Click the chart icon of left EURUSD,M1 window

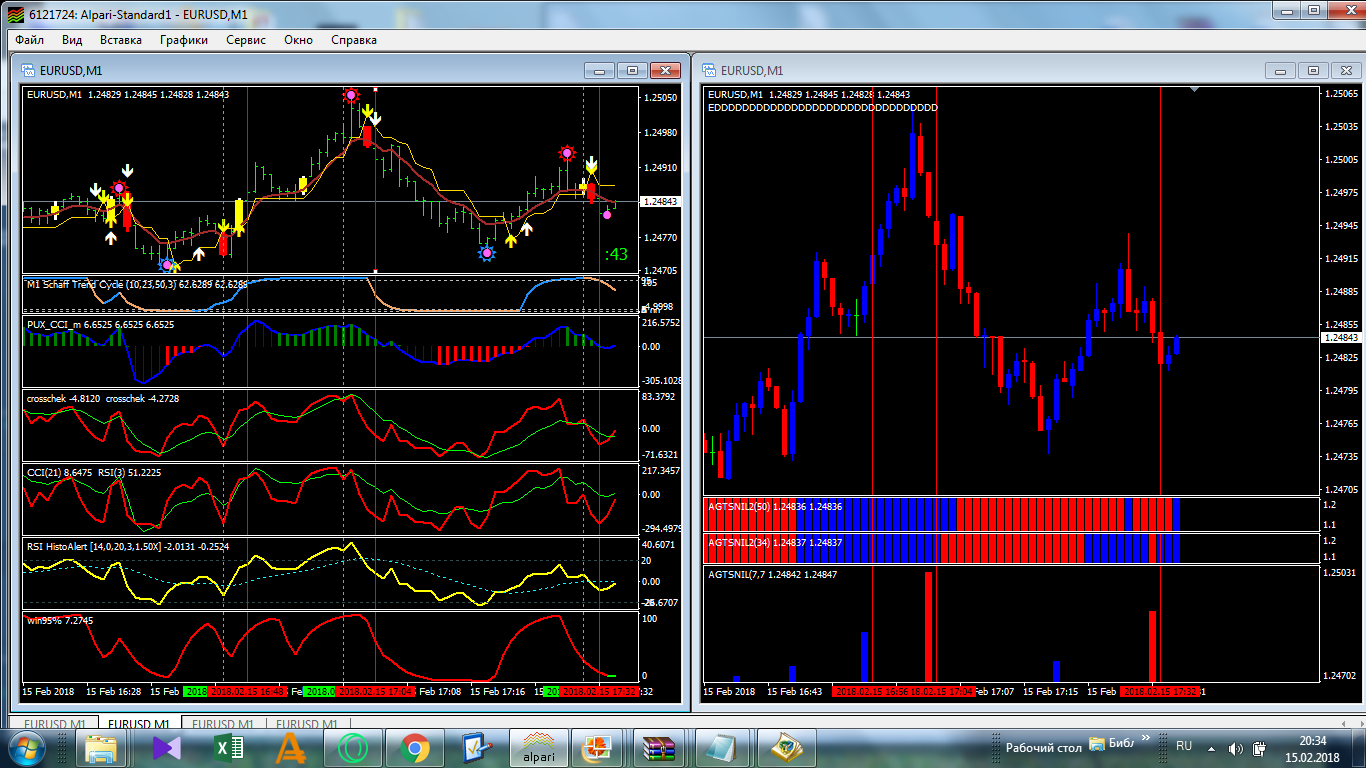pos(28,70)
